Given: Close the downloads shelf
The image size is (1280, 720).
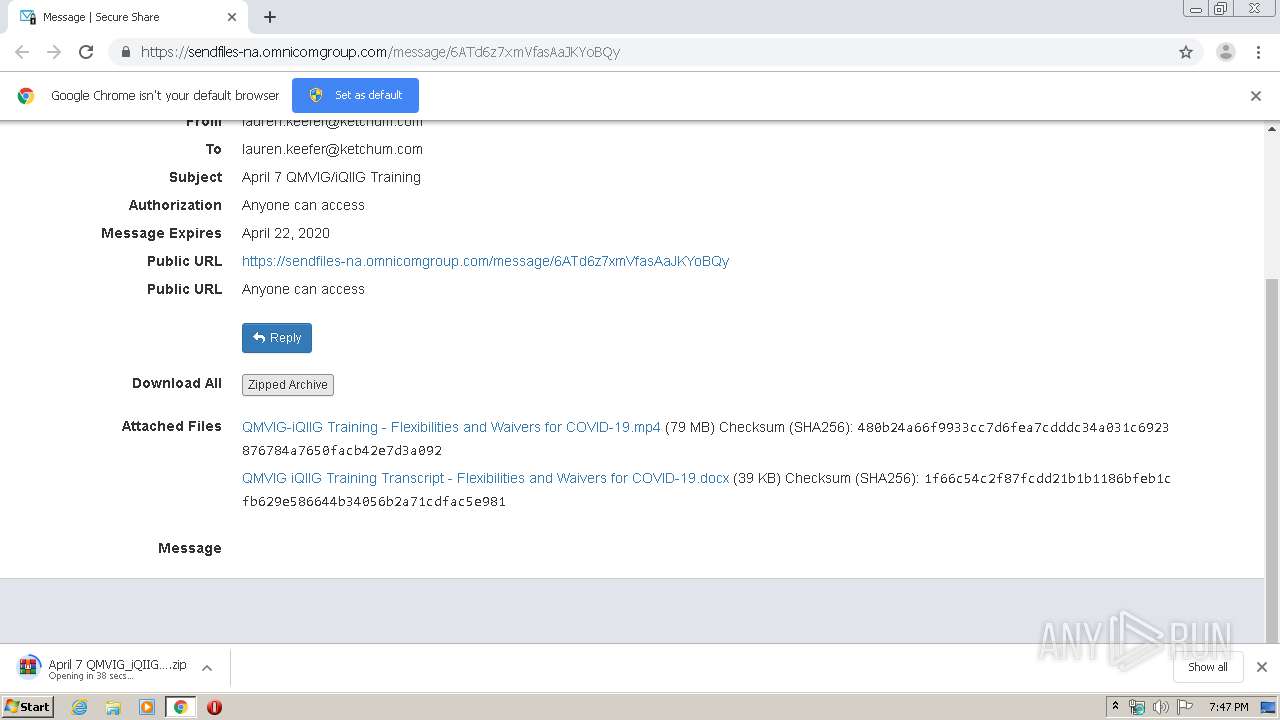Looking at the screenshot, I should [x=1261, y=667].
